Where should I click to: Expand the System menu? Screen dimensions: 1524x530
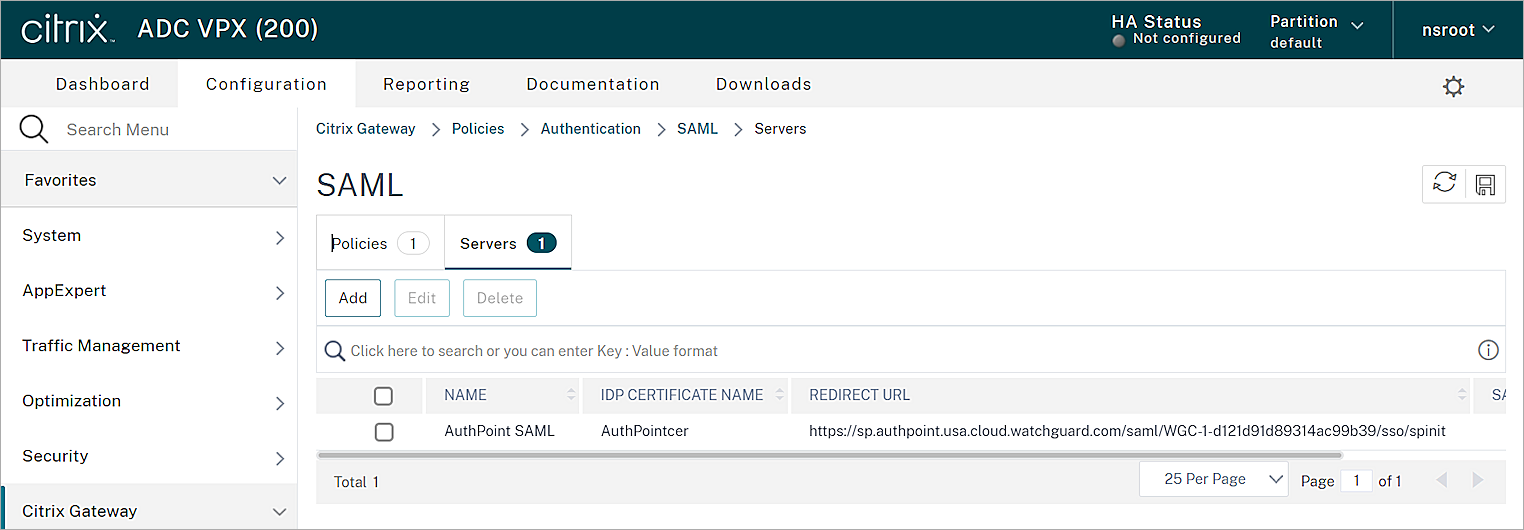pyautogui.click(x=149, y=236)
